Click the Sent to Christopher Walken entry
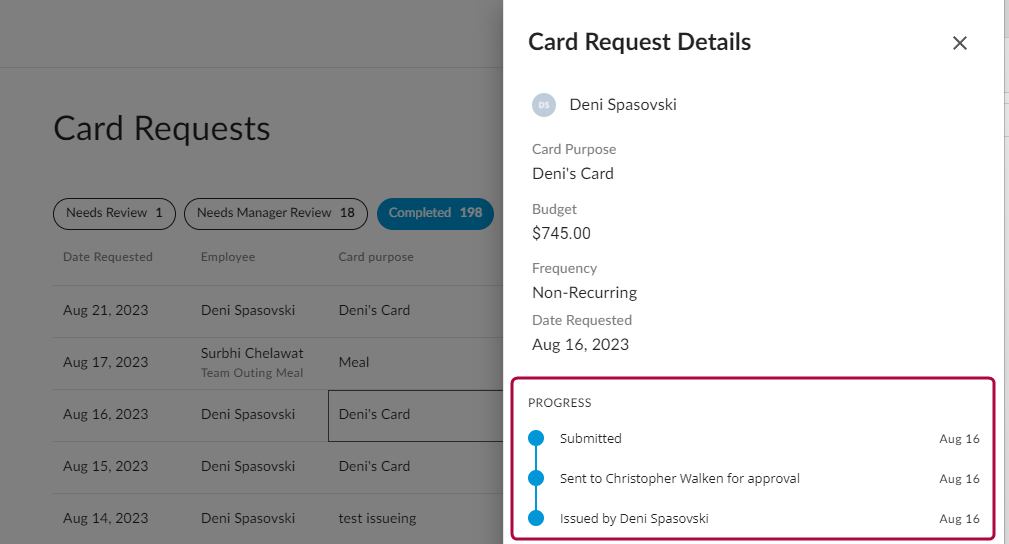The width and height of the screenshot is (1009, 544). (x=680, y=479)
